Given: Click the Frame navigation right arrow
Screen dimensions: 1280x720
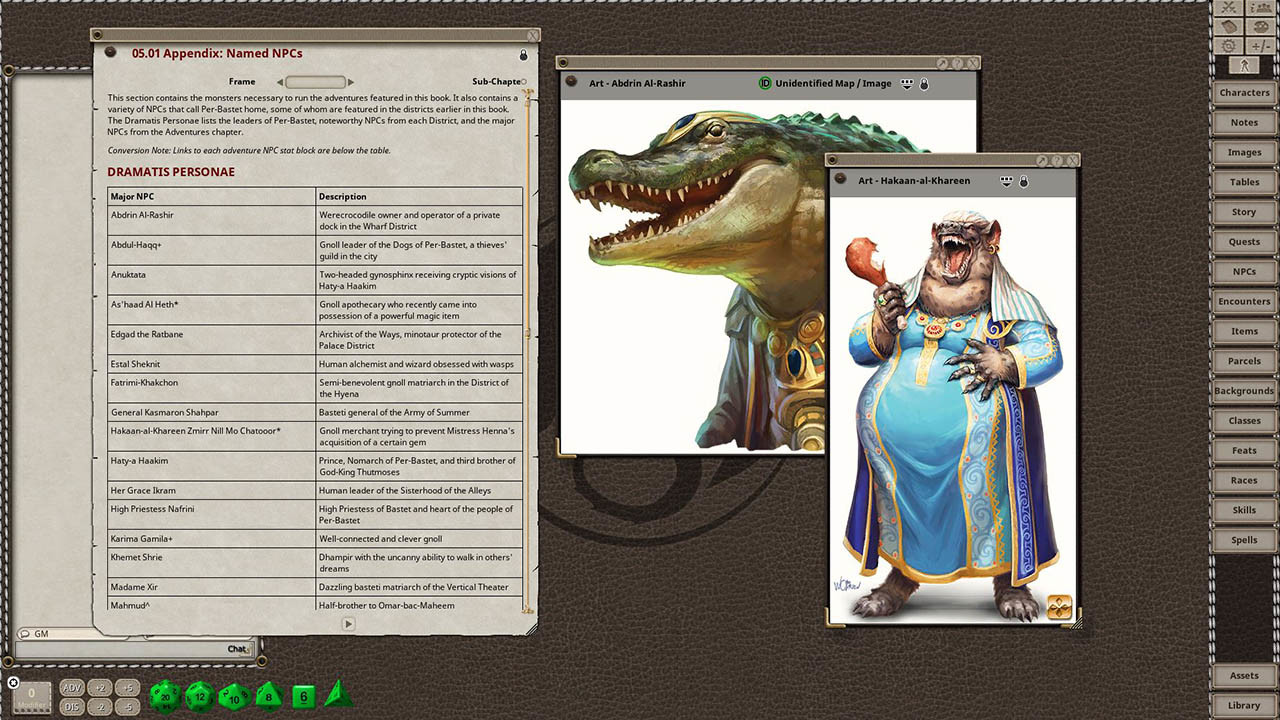Looking at the screenshot, I should pyautogui.click(x=350, y=81).
